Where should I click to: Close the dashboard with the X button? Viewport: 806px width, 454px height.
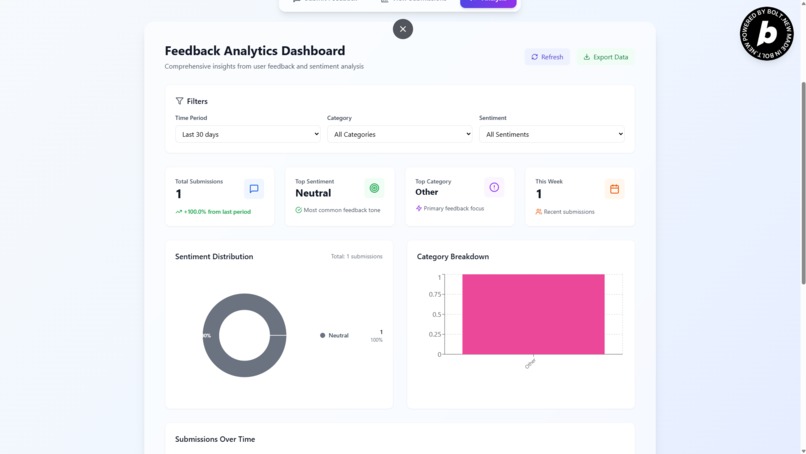point(402,29)
